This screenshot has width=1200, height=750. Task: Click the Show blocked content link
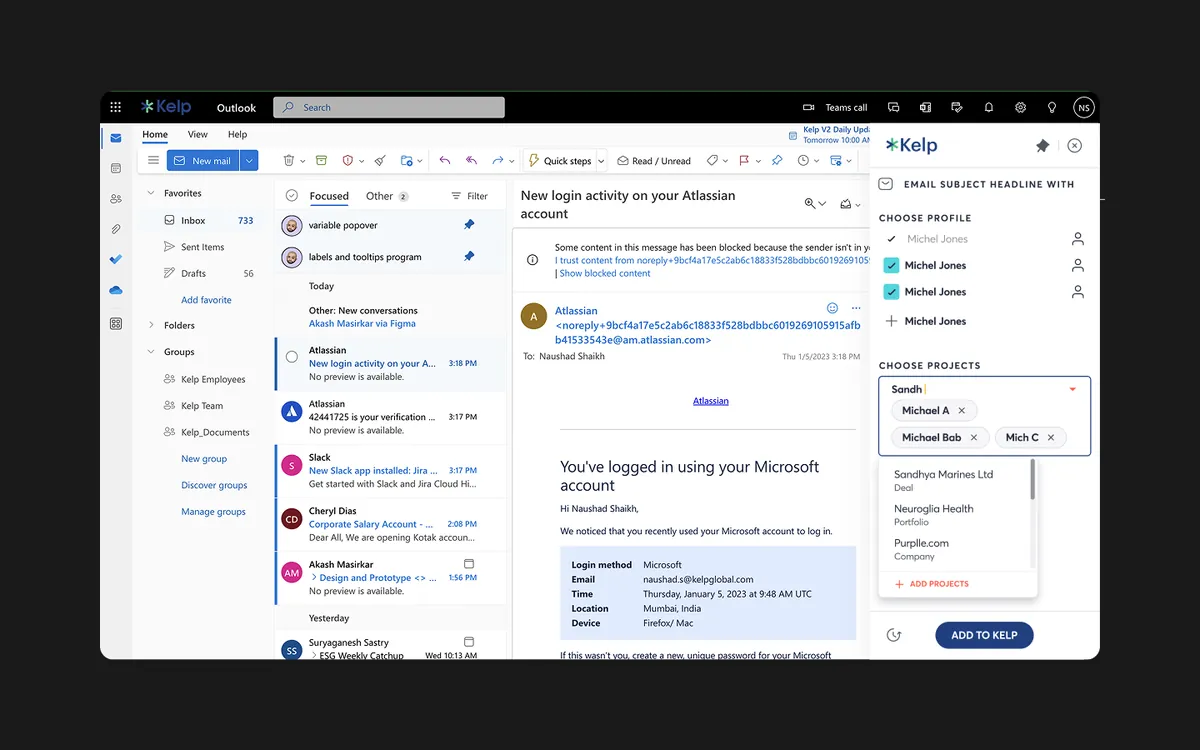pos(605,273)
